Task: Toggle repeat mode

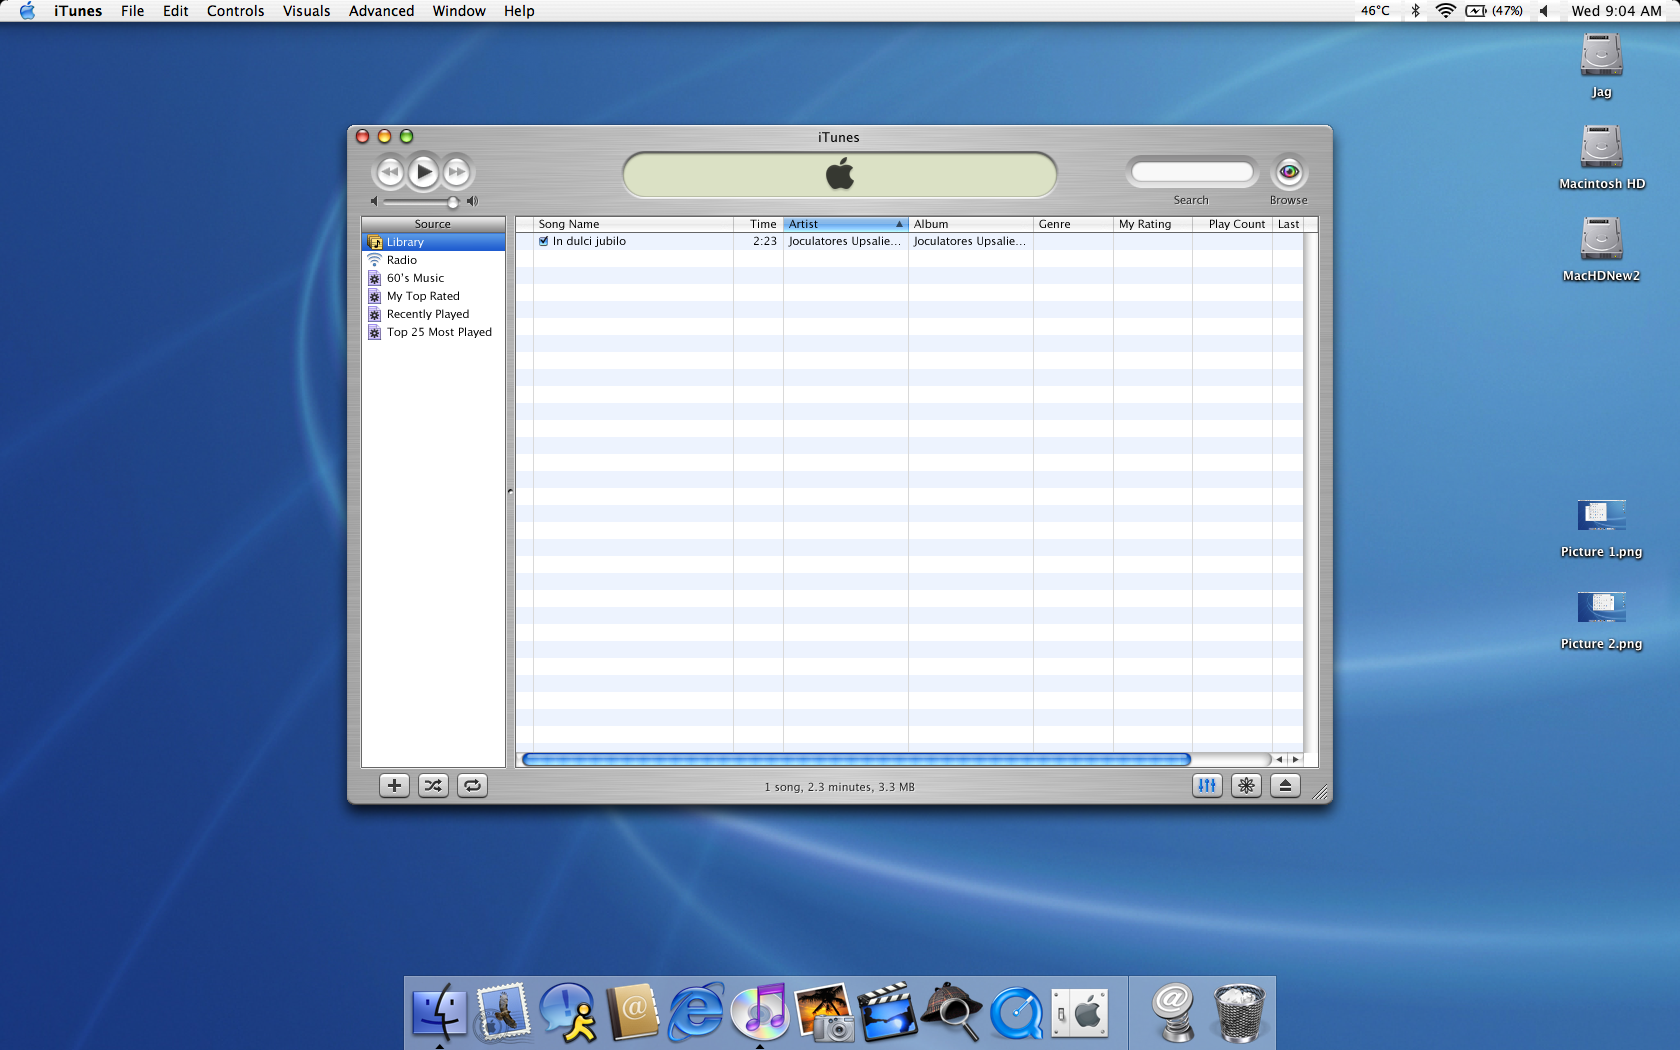Action: 472,786
